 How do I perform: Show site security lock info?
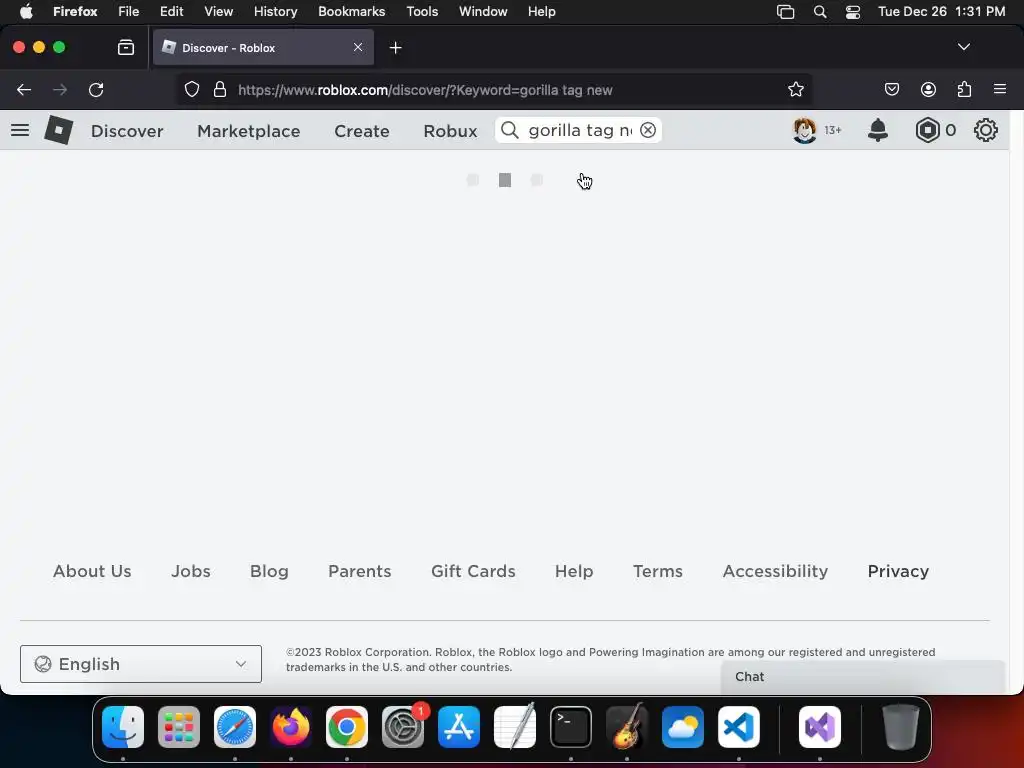(x=220, y=89)
